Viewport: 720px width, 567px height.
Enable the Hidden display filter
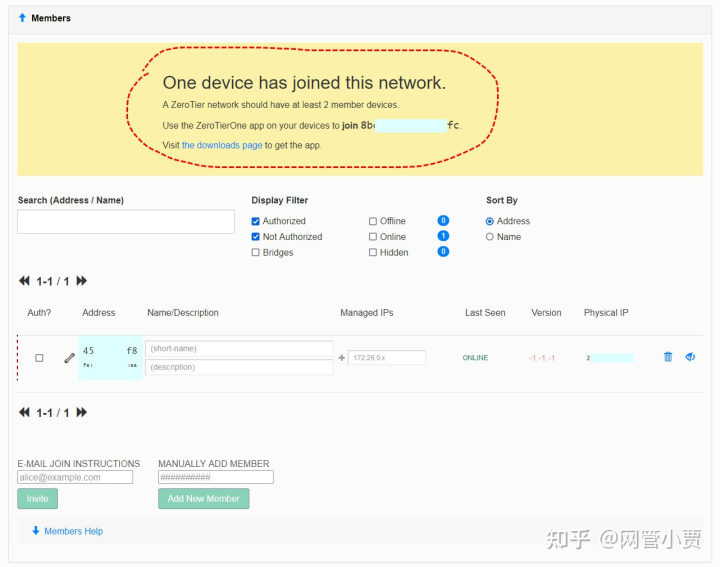pos(373,253)
